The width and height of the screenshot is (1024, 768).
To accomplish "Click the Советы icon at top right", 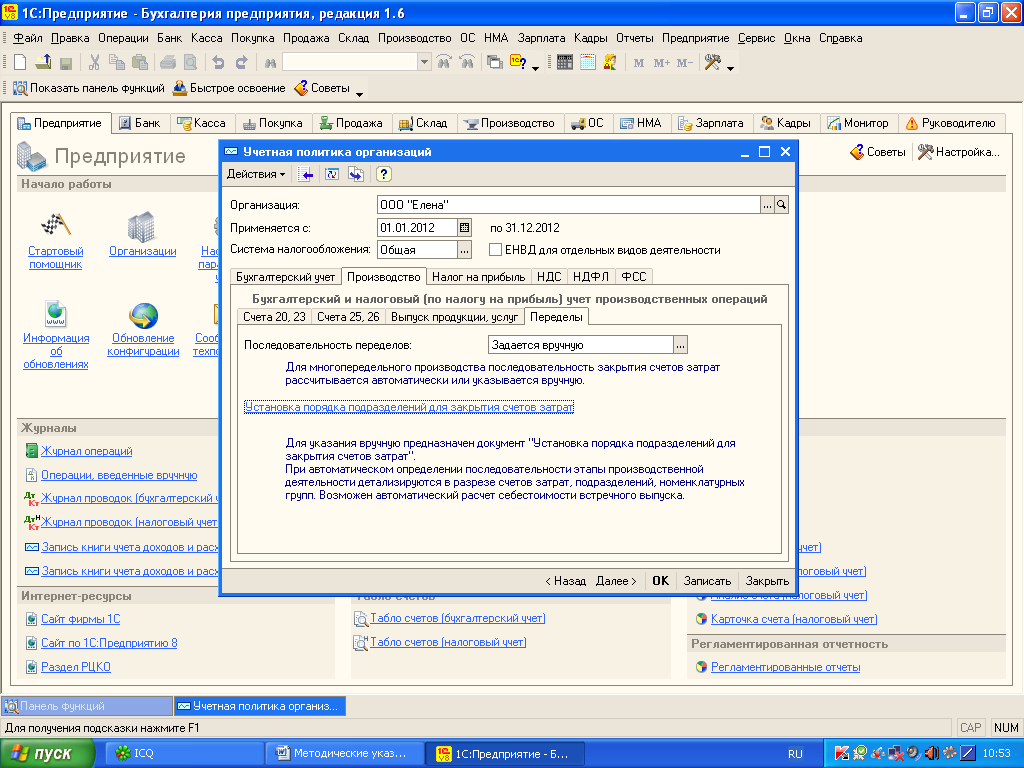I will (877, 152).
